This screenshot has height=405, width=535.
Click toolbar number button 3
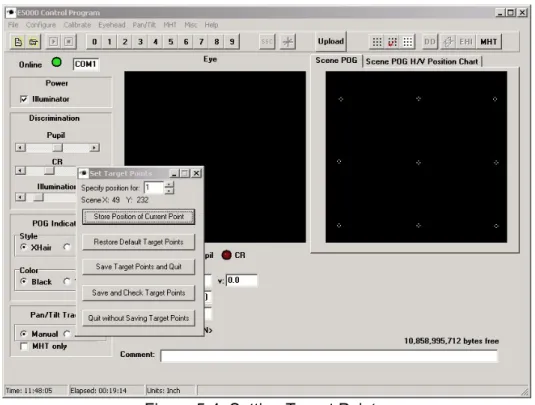point(140,42)
